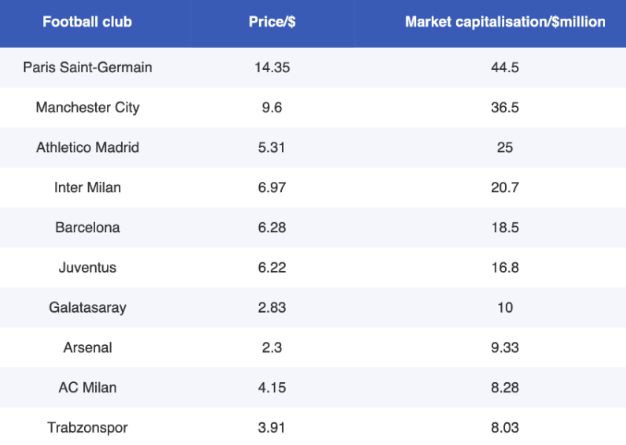This screenshot has width=626, height=445.
Task: Select Juventus's 16.8 market capitalisation cell
Action: pos(505,267)
